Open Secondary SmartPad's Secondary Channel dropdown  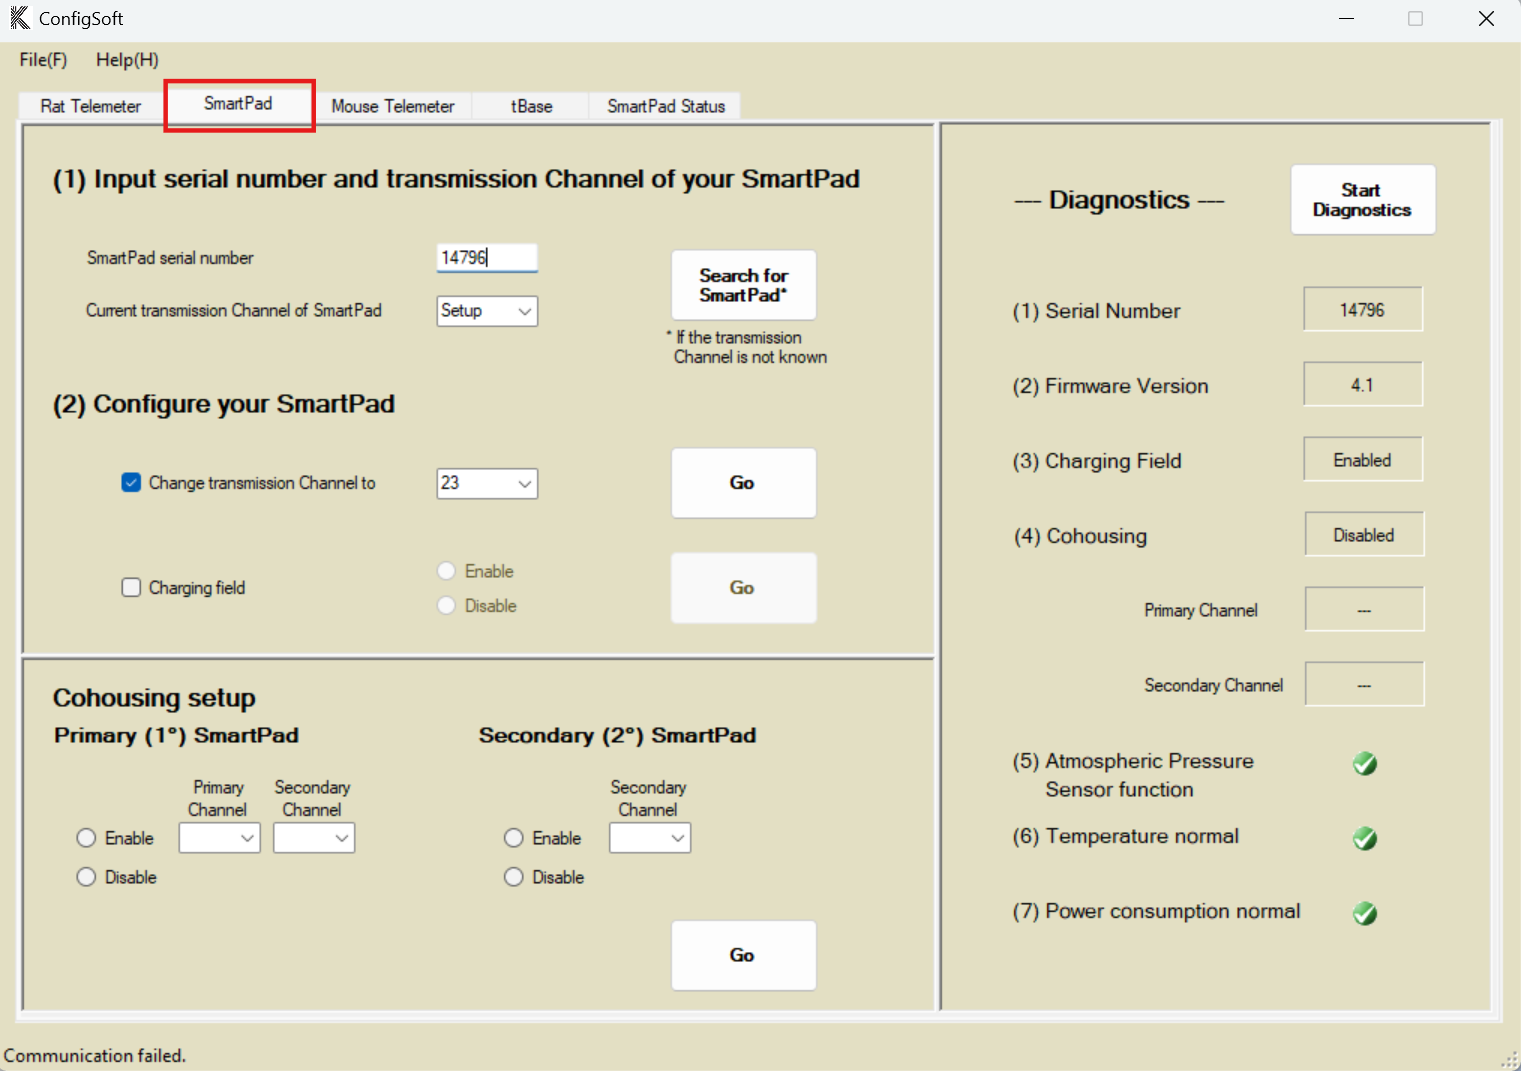click(650, 838)
